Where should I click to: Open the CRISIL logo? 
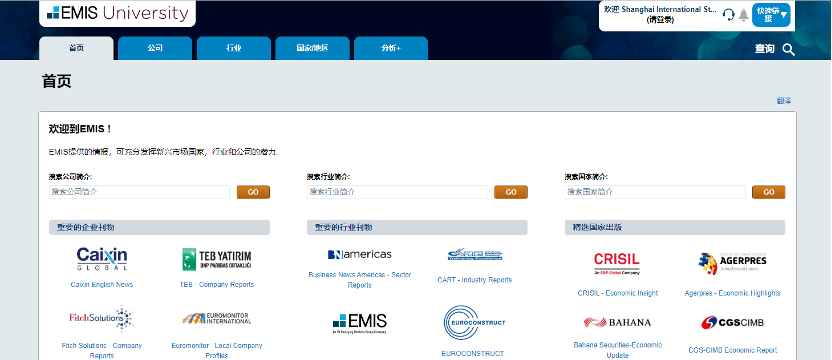pos(617,263)
